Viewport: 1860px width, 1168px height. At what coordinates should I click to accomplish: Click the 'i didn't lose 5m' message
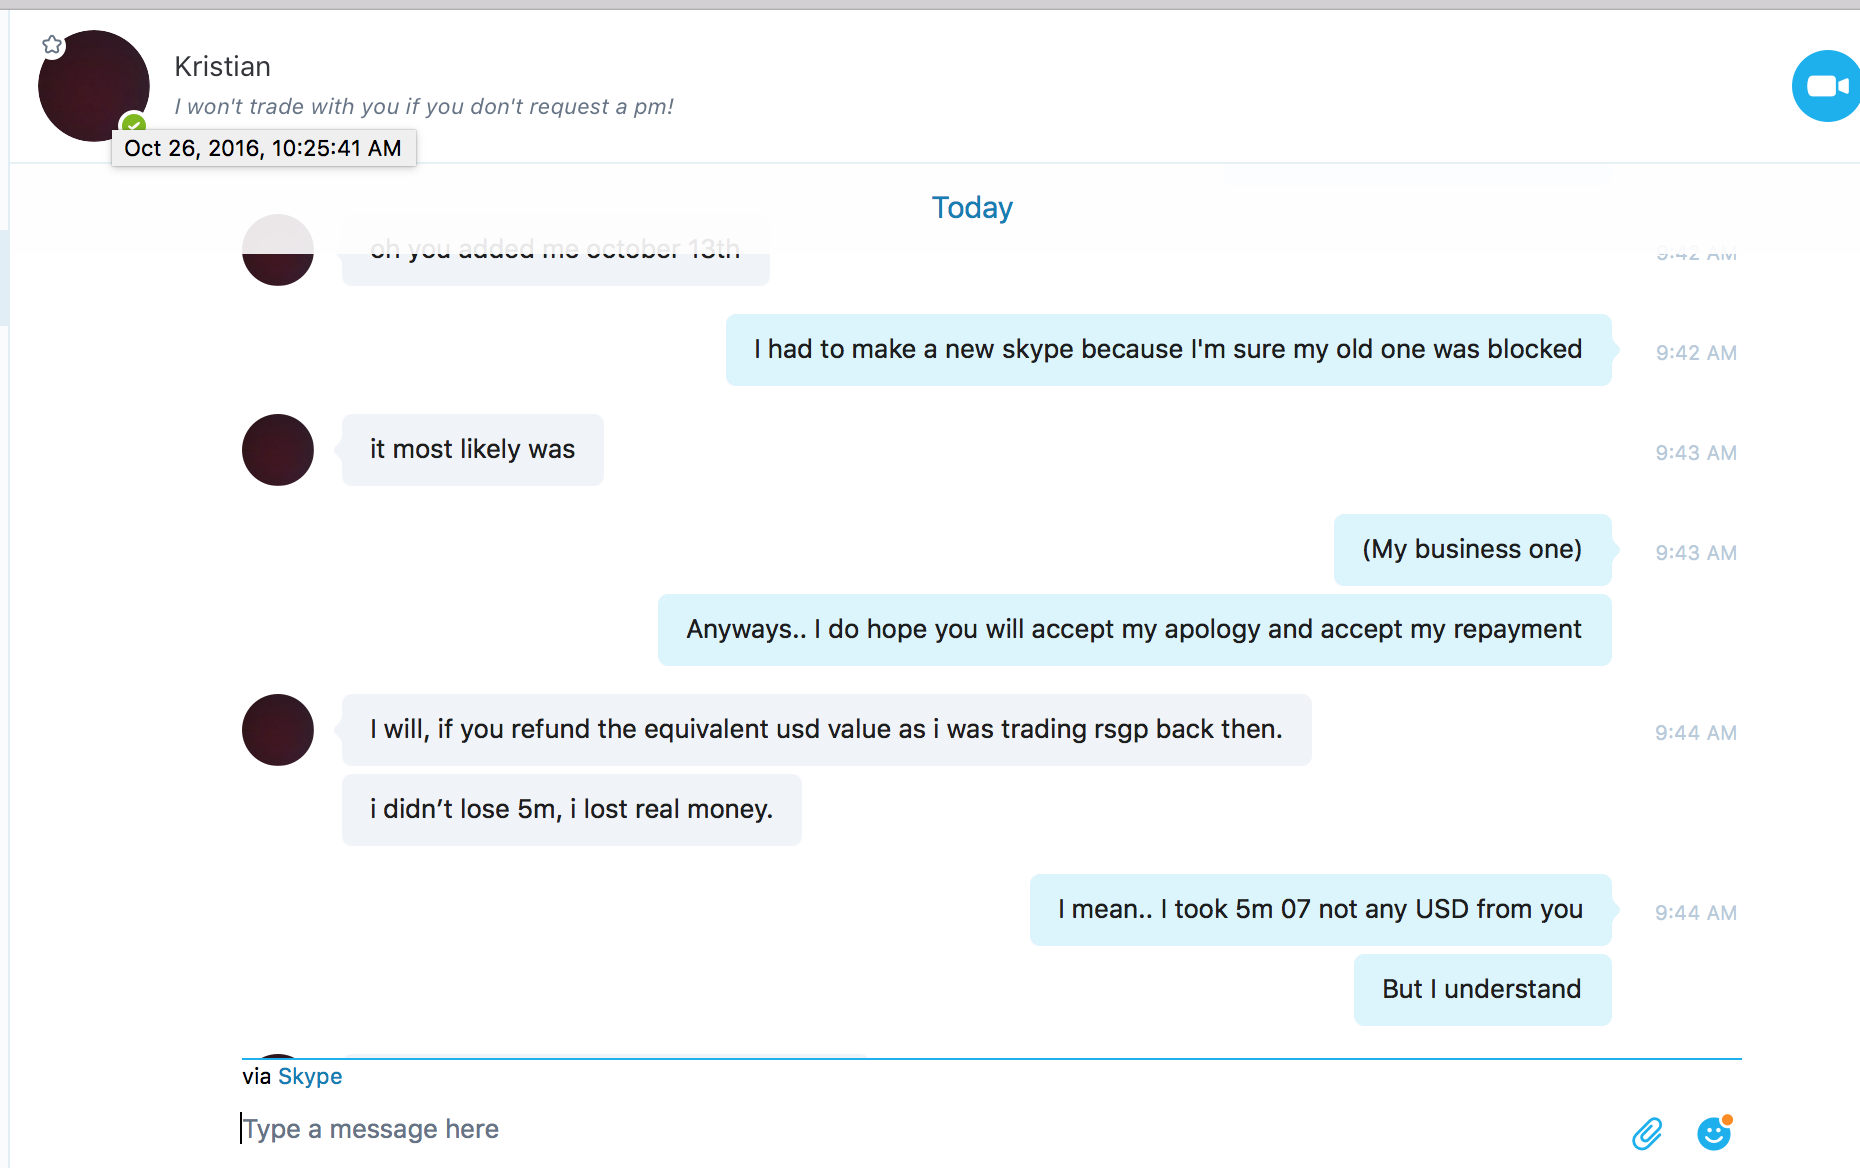(x=572, y=809)
